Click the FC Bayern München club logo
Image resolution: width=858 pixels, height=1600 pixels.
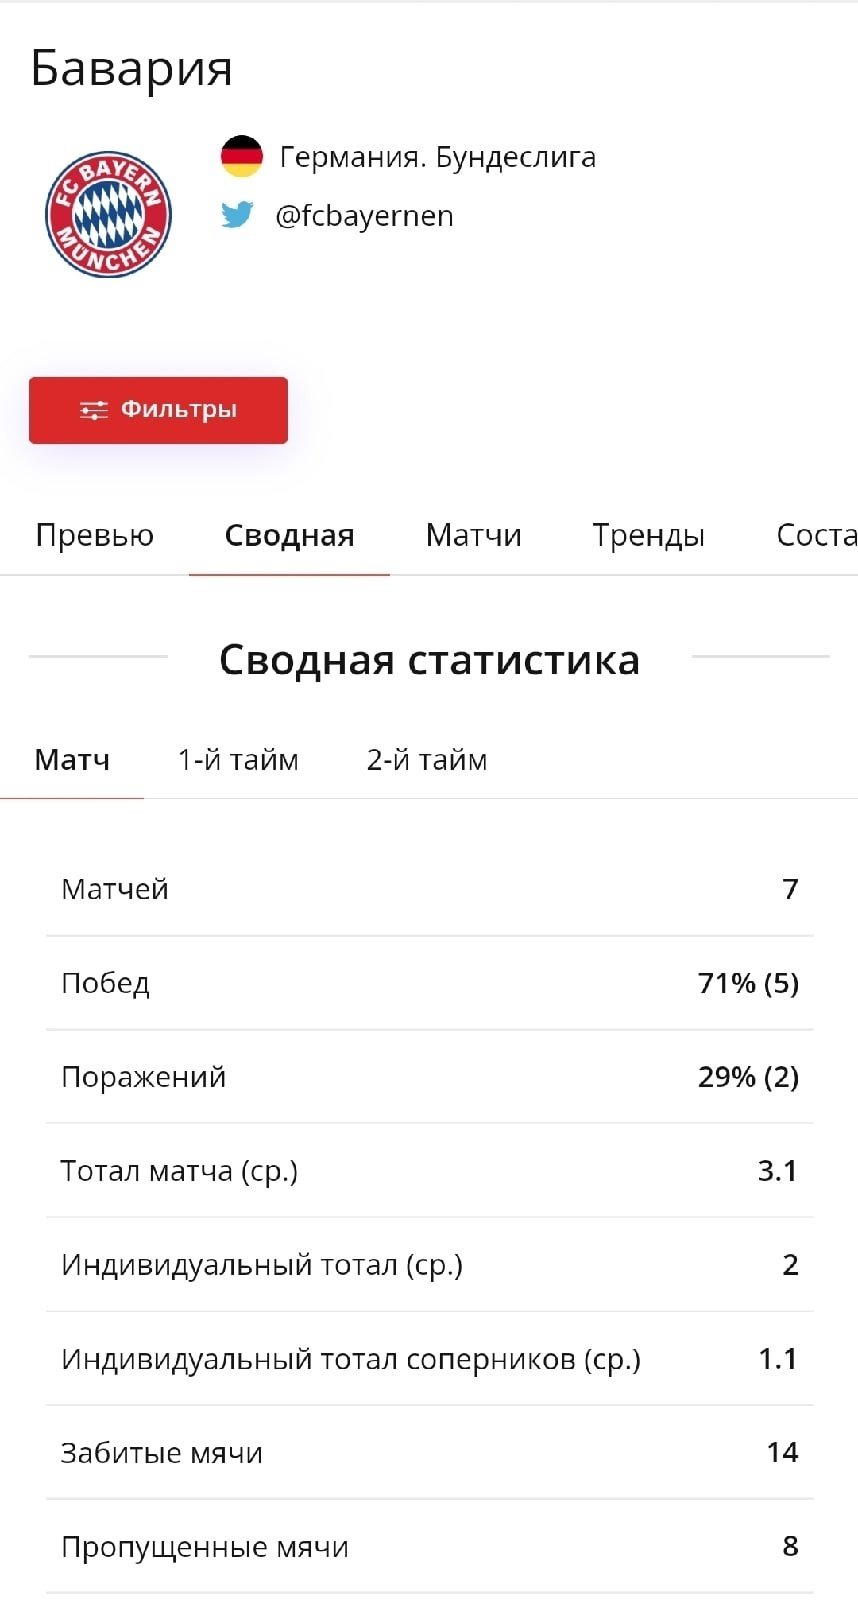108,214
